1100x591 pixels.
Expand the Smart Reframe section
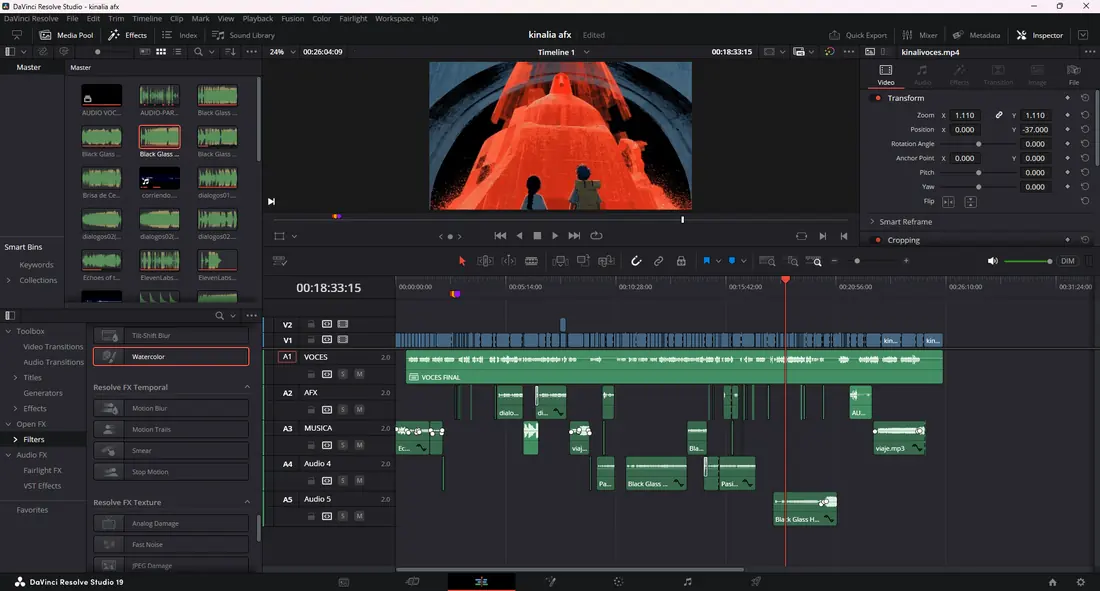tap(873, 222)
